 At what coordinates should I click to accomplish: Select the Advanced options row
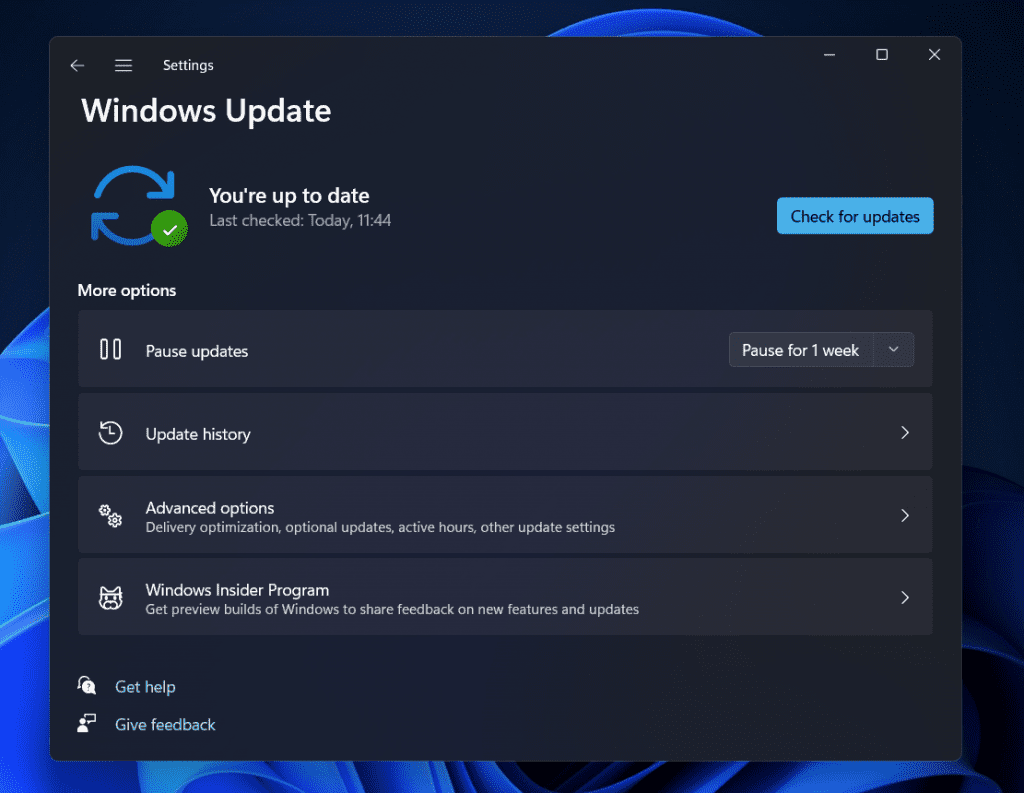click(505, 515)
